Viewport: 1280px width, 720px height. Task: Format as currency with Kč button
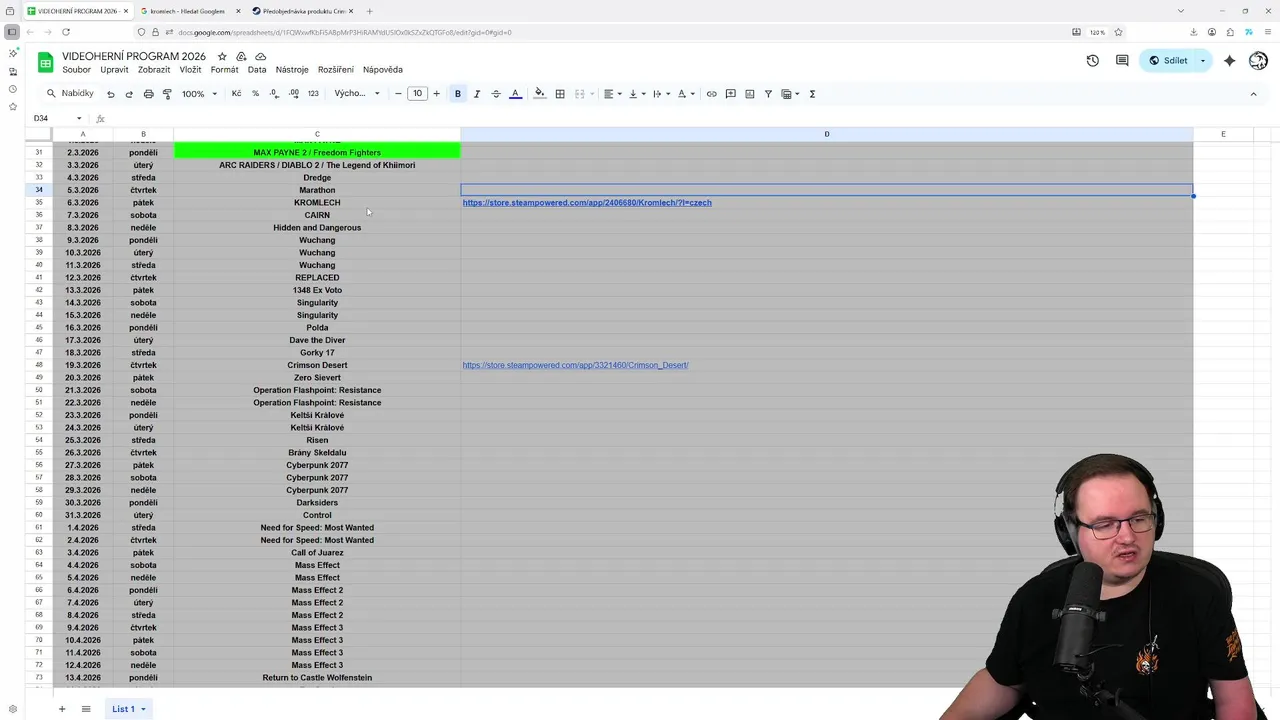[x=237, y=94]
